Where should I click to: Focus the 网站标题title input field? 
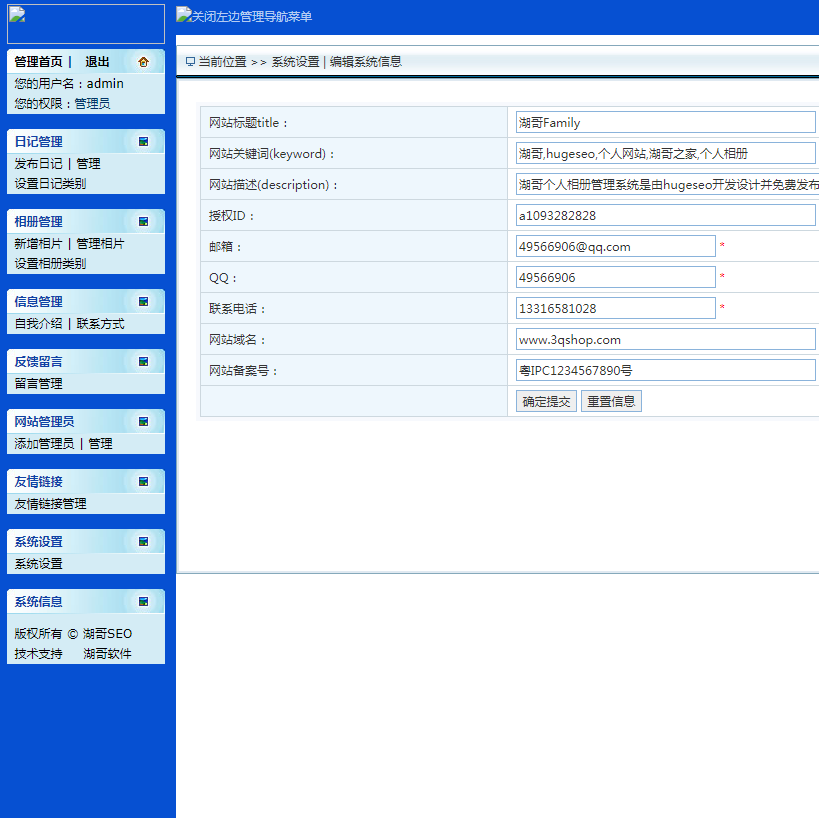pyautogui.click(x=665, y=122)
